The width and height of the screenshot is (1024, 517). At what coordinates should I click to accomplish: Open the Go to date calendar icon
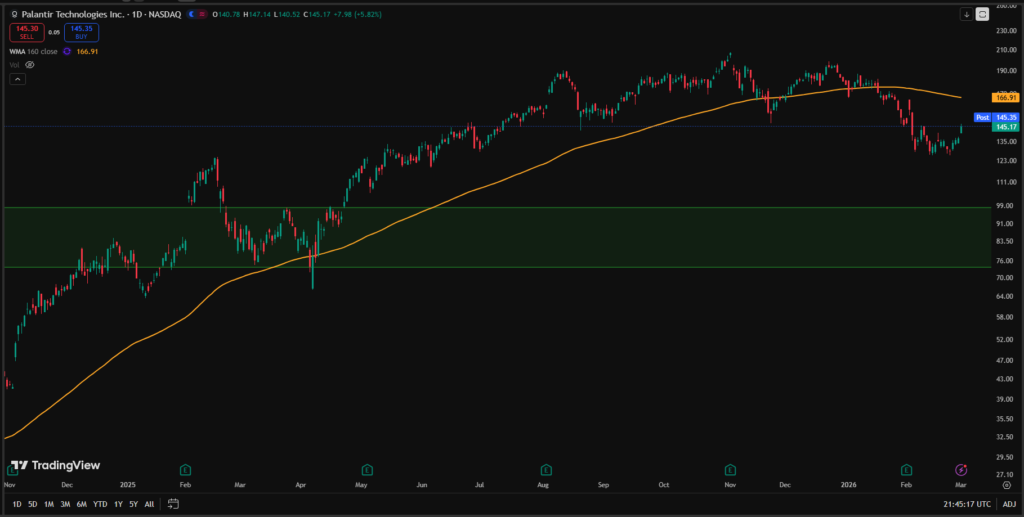click(x=173, y=503)
